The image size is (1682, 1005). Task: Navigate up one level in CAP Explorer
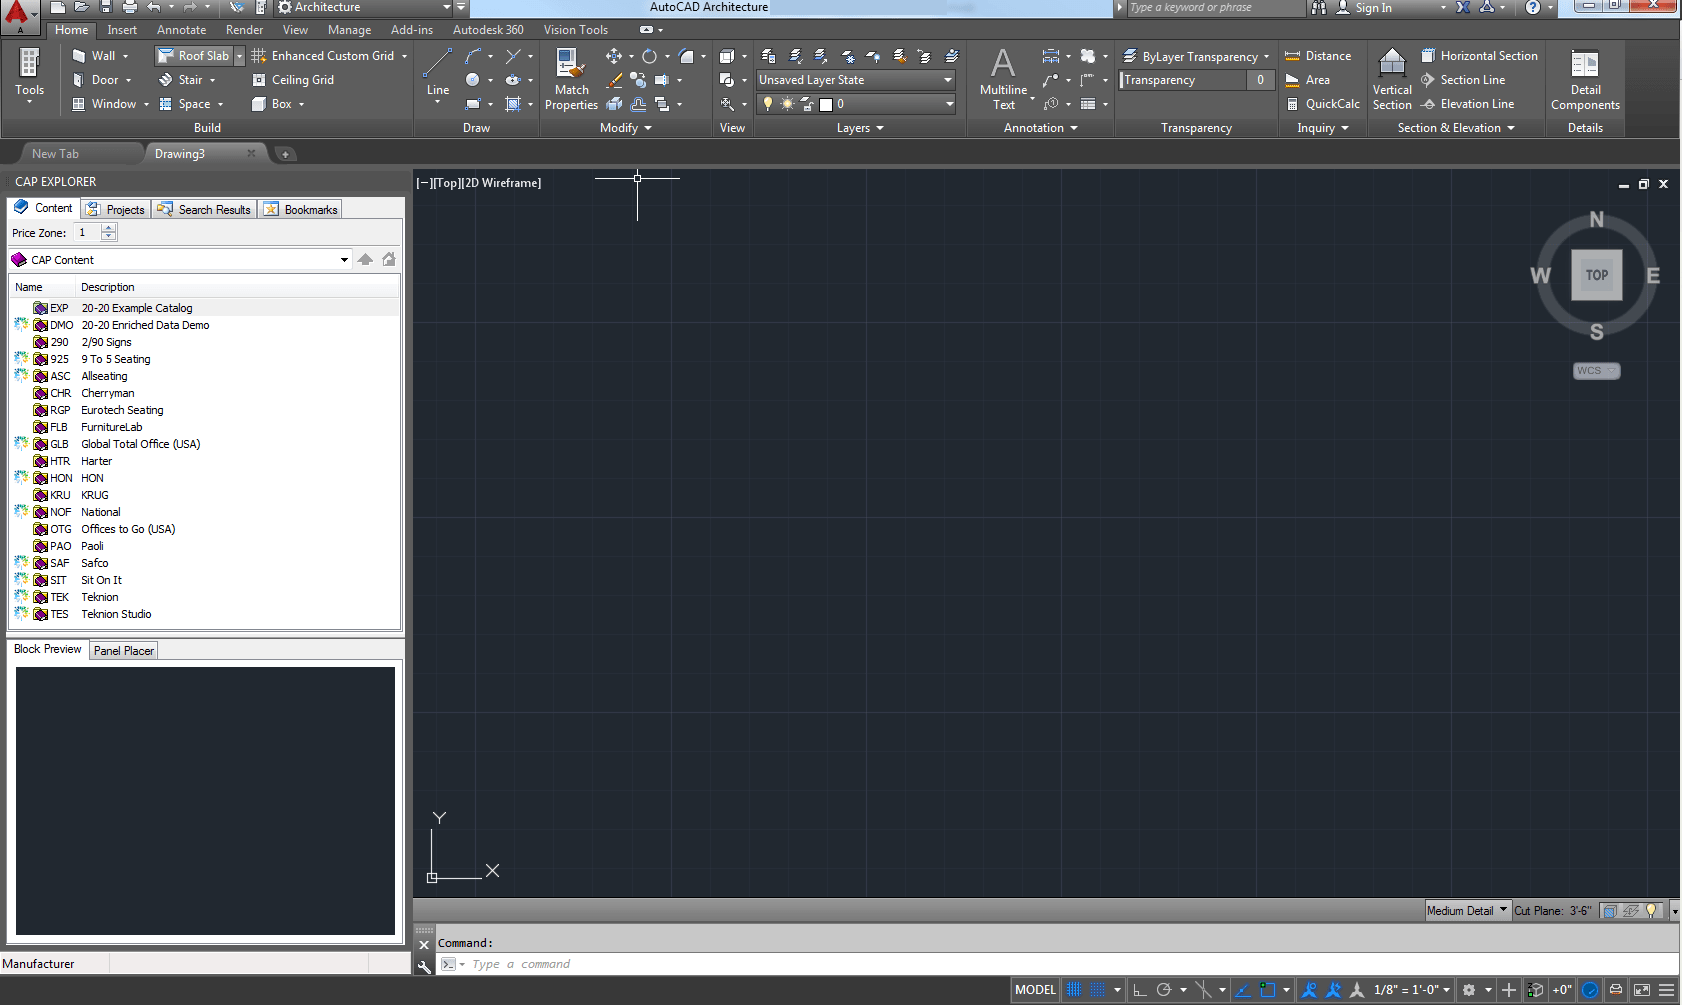coord(365,259)
